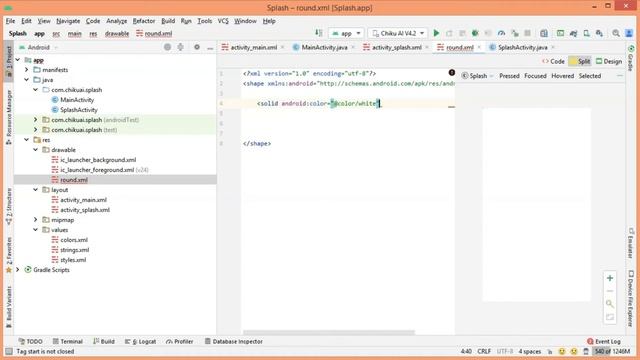
Task: Hide the Project panel with minus icon
Action: click(210, 48)
